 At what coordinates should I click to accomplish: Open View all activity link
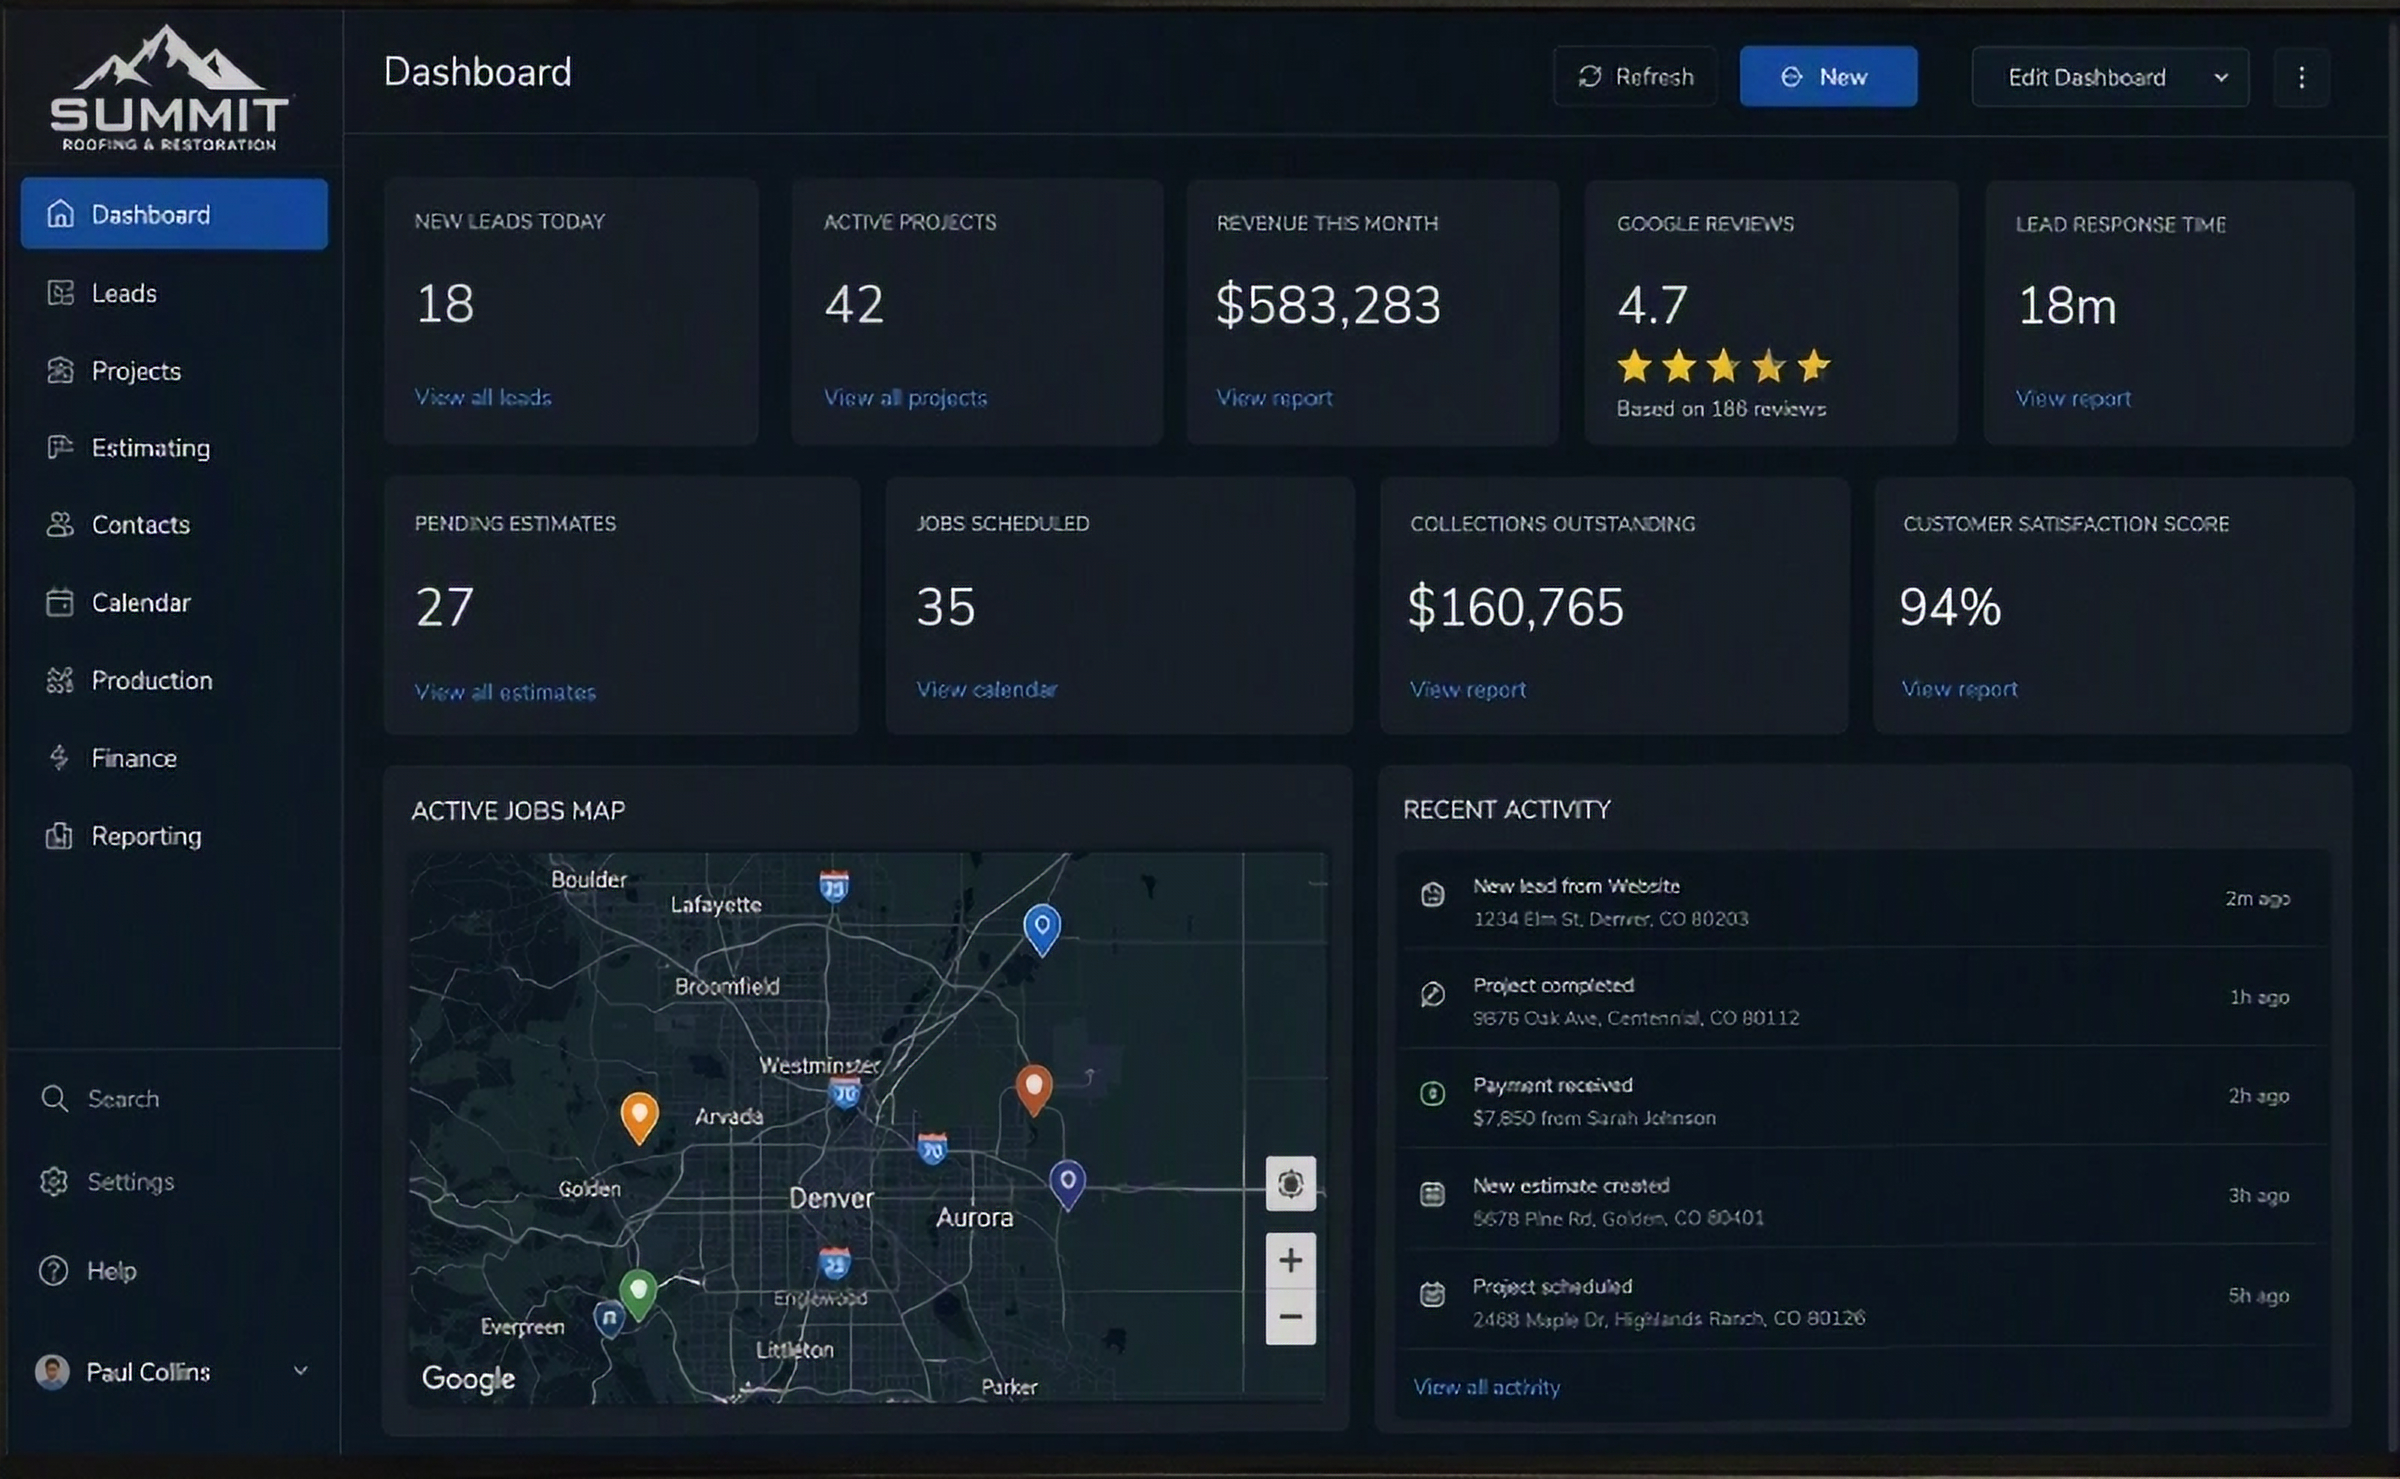pos(1486,1387)
